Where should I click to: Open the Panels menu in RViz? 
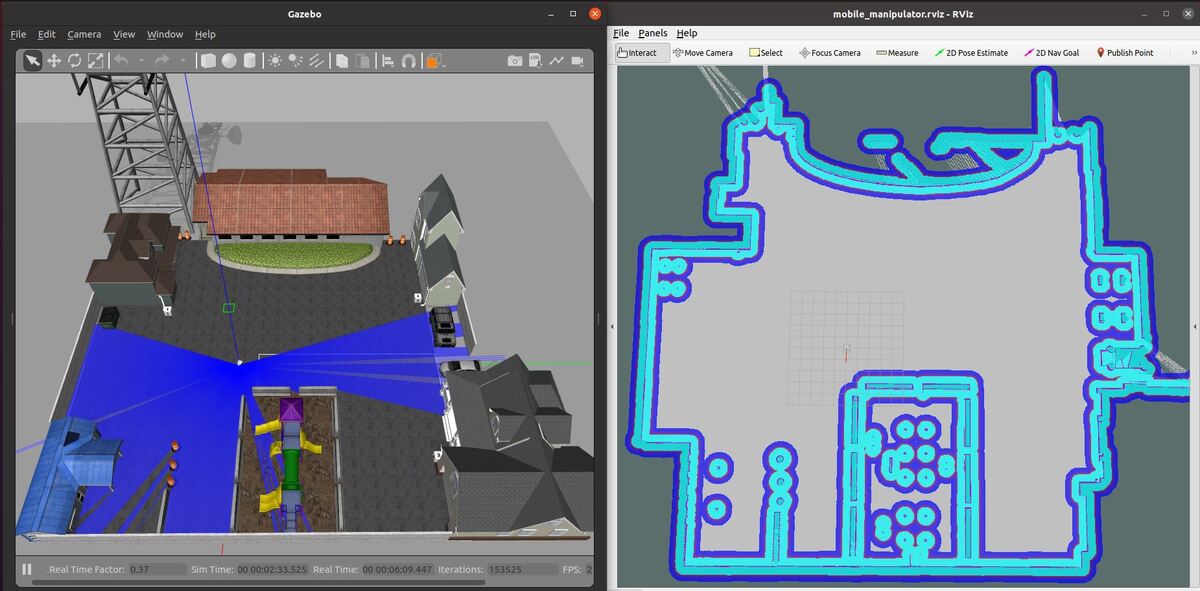[652, 32]
